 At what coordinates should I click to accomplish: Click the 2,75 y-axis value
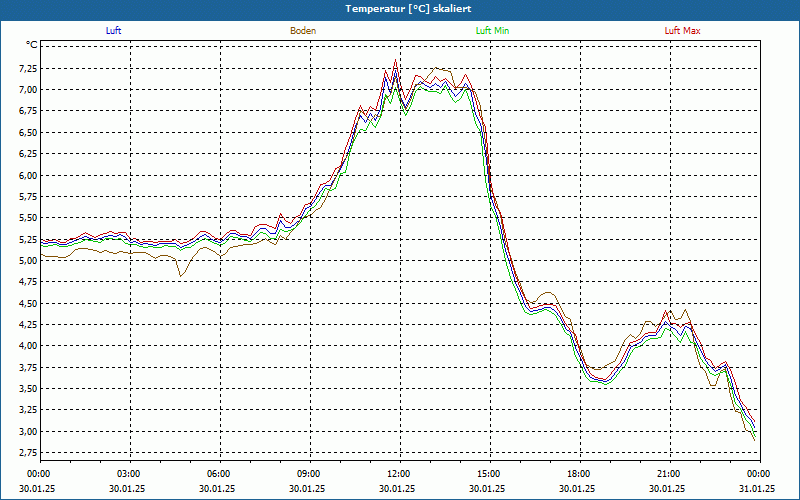pyautogui.click(x=28, y=453)
